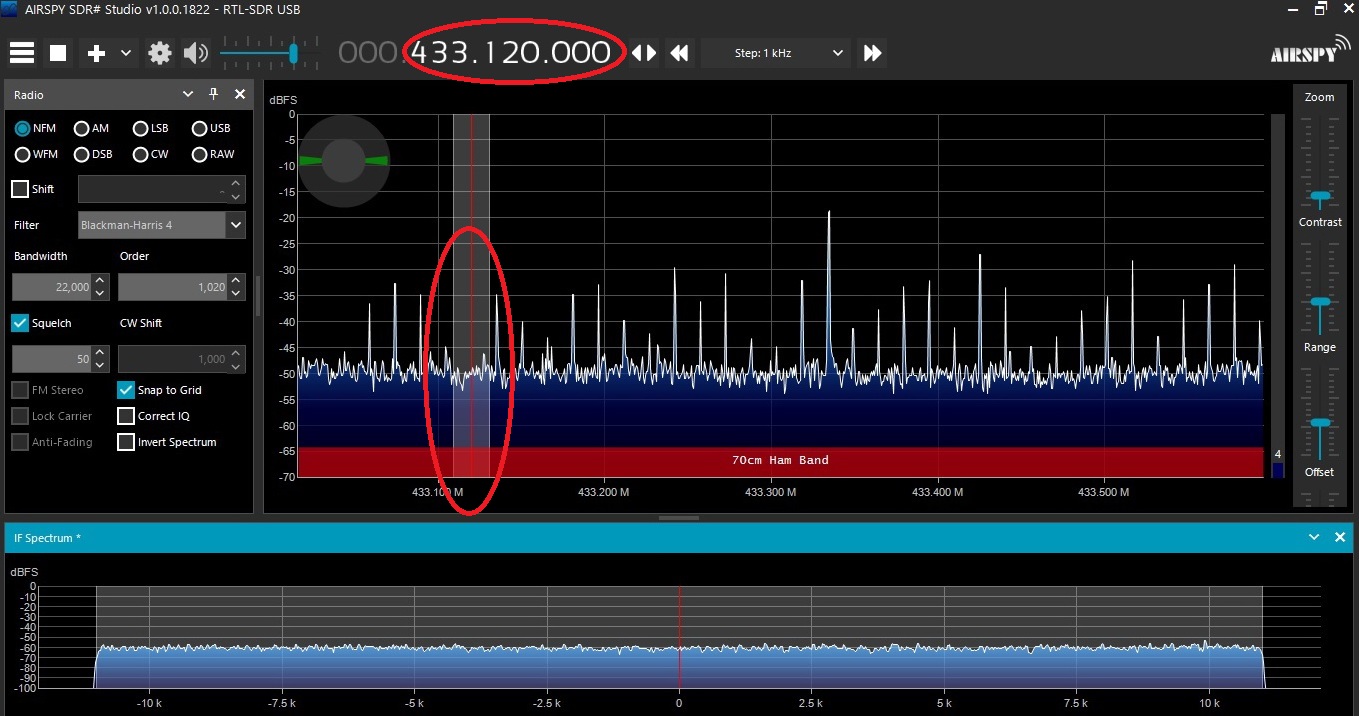Toggle the Lock Carrier checkbox
The height and width of the screenshot is (716, 1359).
coord(20,416)
